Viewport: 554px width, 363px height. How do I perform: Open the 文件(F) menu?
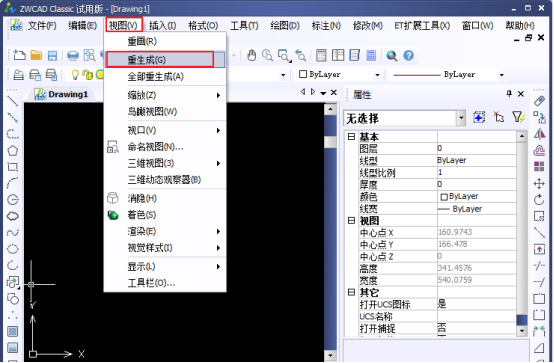pyautogui.click(x=42, y=25)
